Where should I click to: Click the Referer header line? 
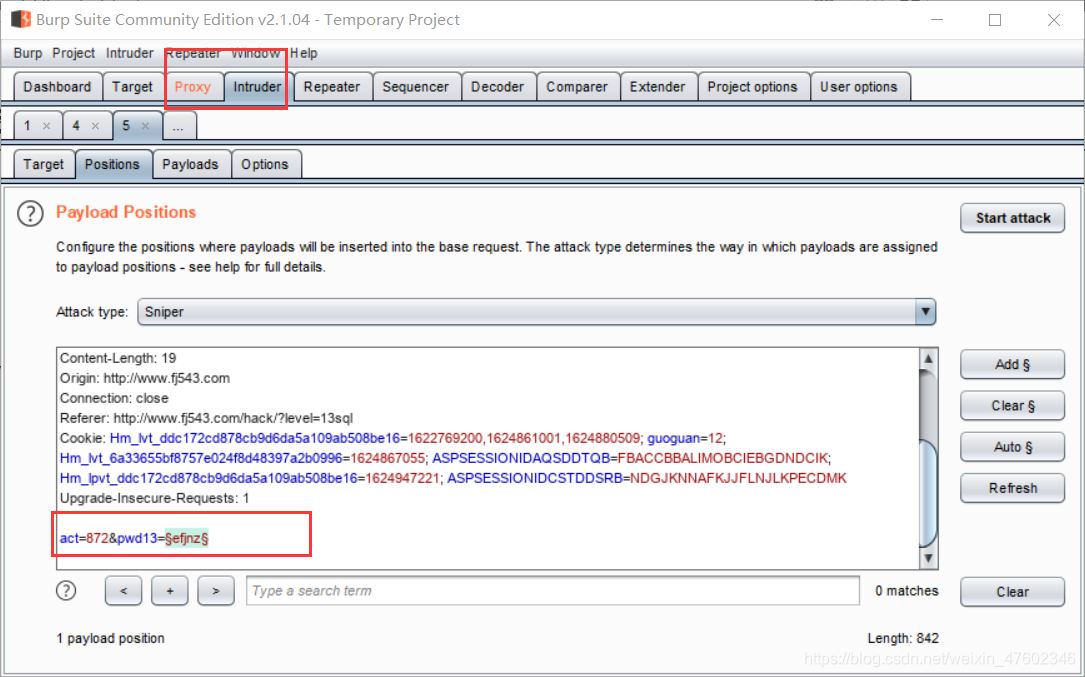(x=206, y=418)
